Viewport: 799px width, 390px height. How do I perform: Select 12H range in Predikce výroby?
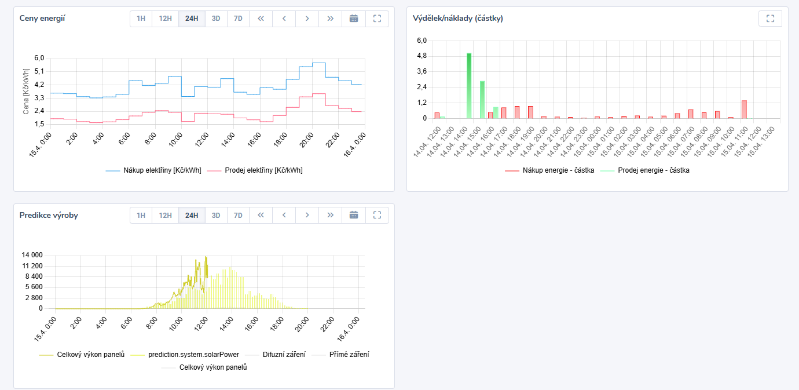(x=165, y=215)
